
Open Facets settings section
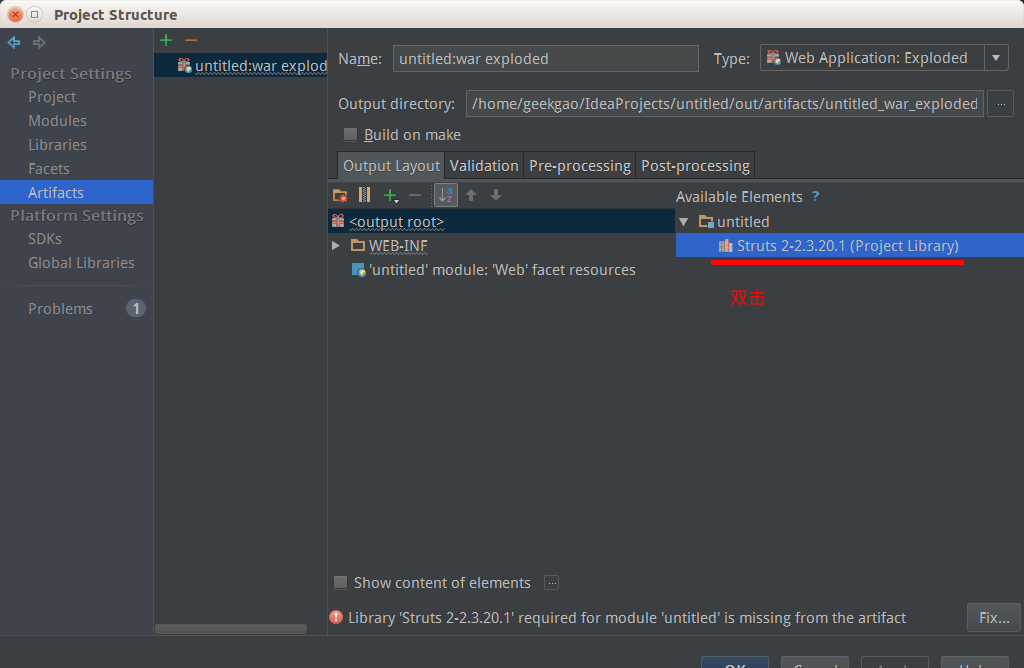pos(49,169)
